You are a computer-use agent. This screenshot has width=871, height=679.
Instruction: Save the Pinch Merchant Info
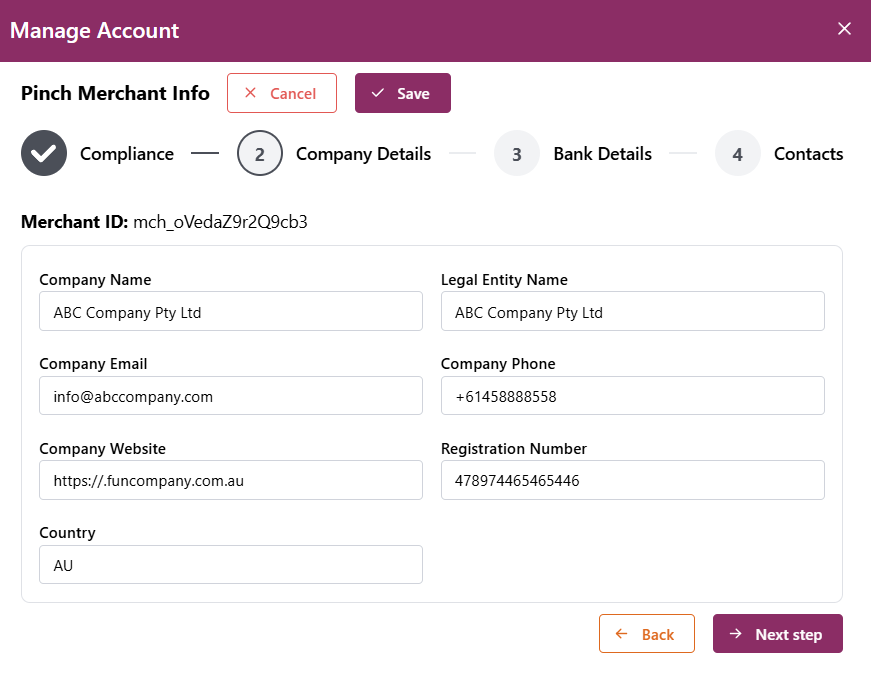403,93
